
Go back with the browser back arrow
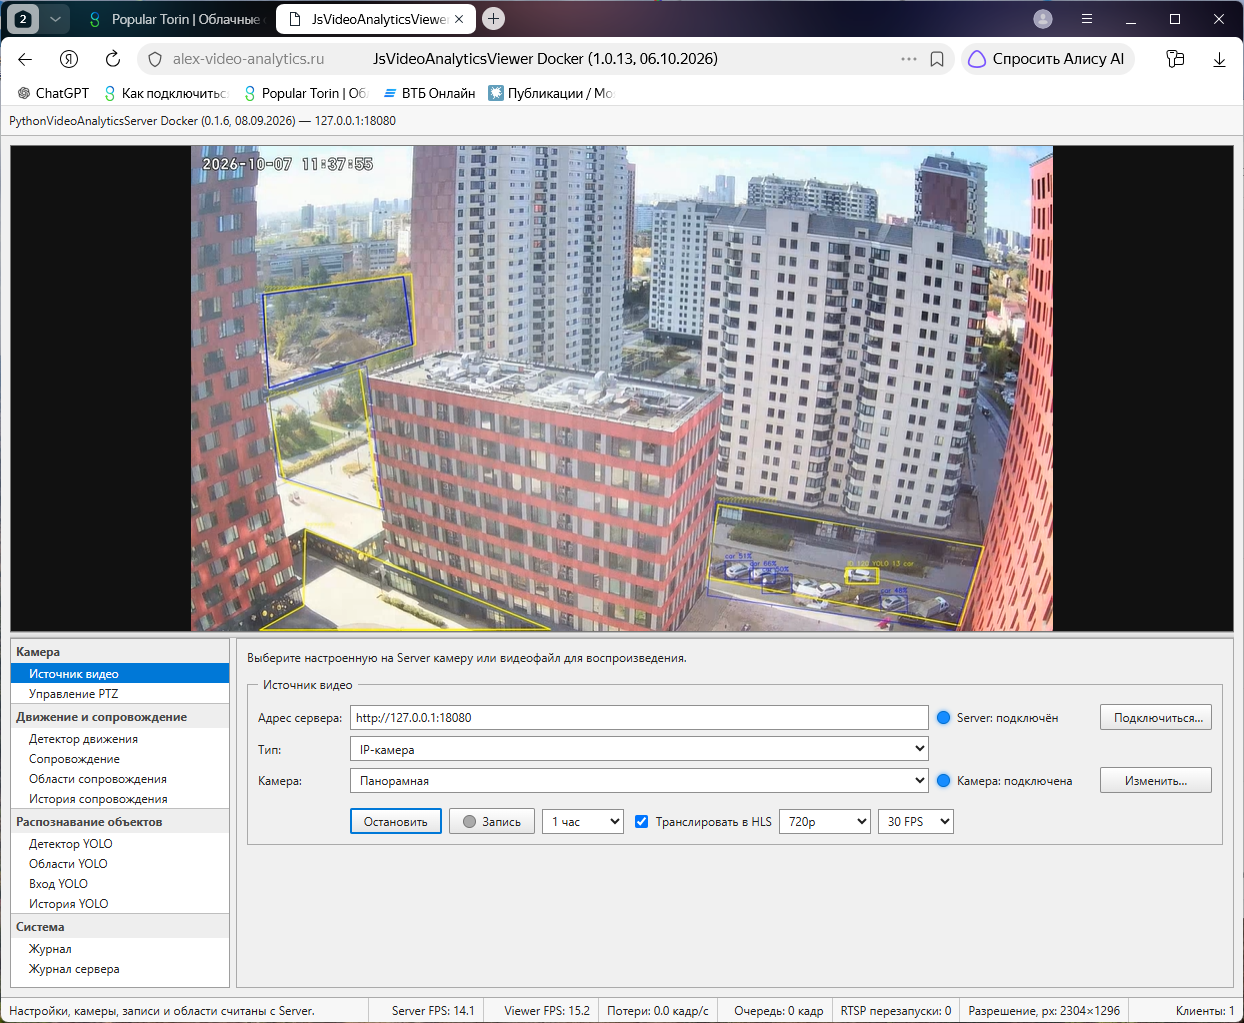click(x=25, y=59)
